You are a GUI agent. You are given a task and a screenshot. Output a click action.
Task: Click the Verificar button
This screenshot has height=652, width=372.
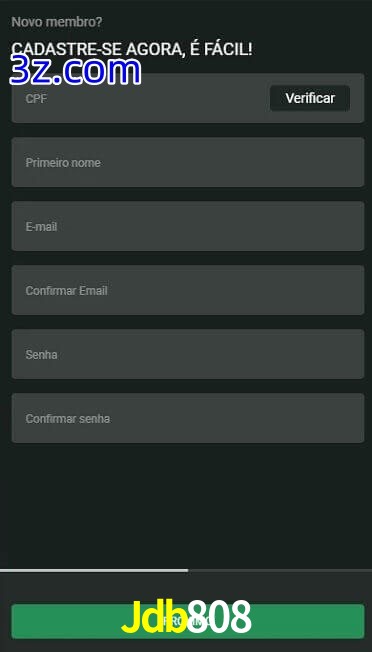[x=310, y=98]
